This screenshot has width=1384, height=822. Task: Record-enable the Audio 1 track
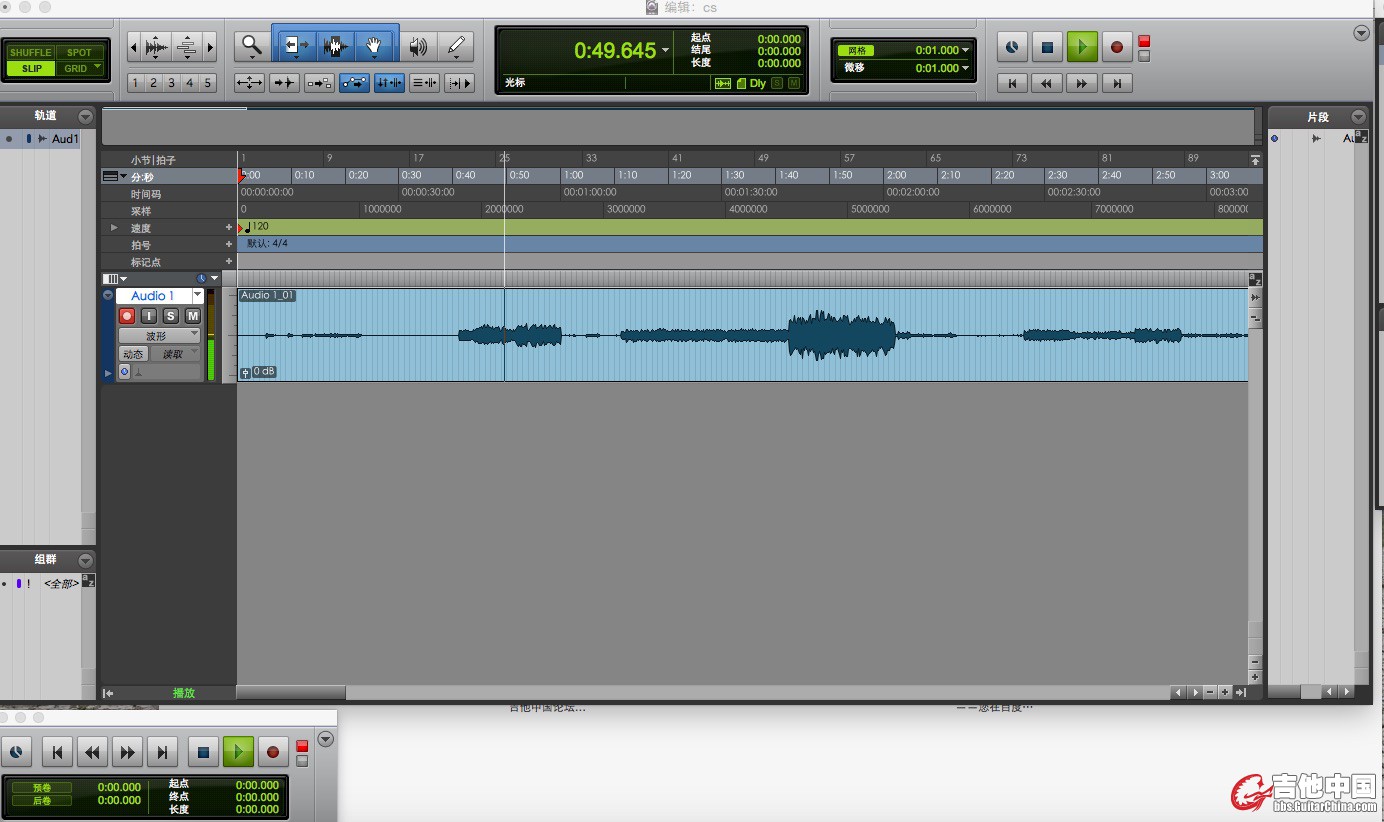pyautogui.click(x=127, y=316)
